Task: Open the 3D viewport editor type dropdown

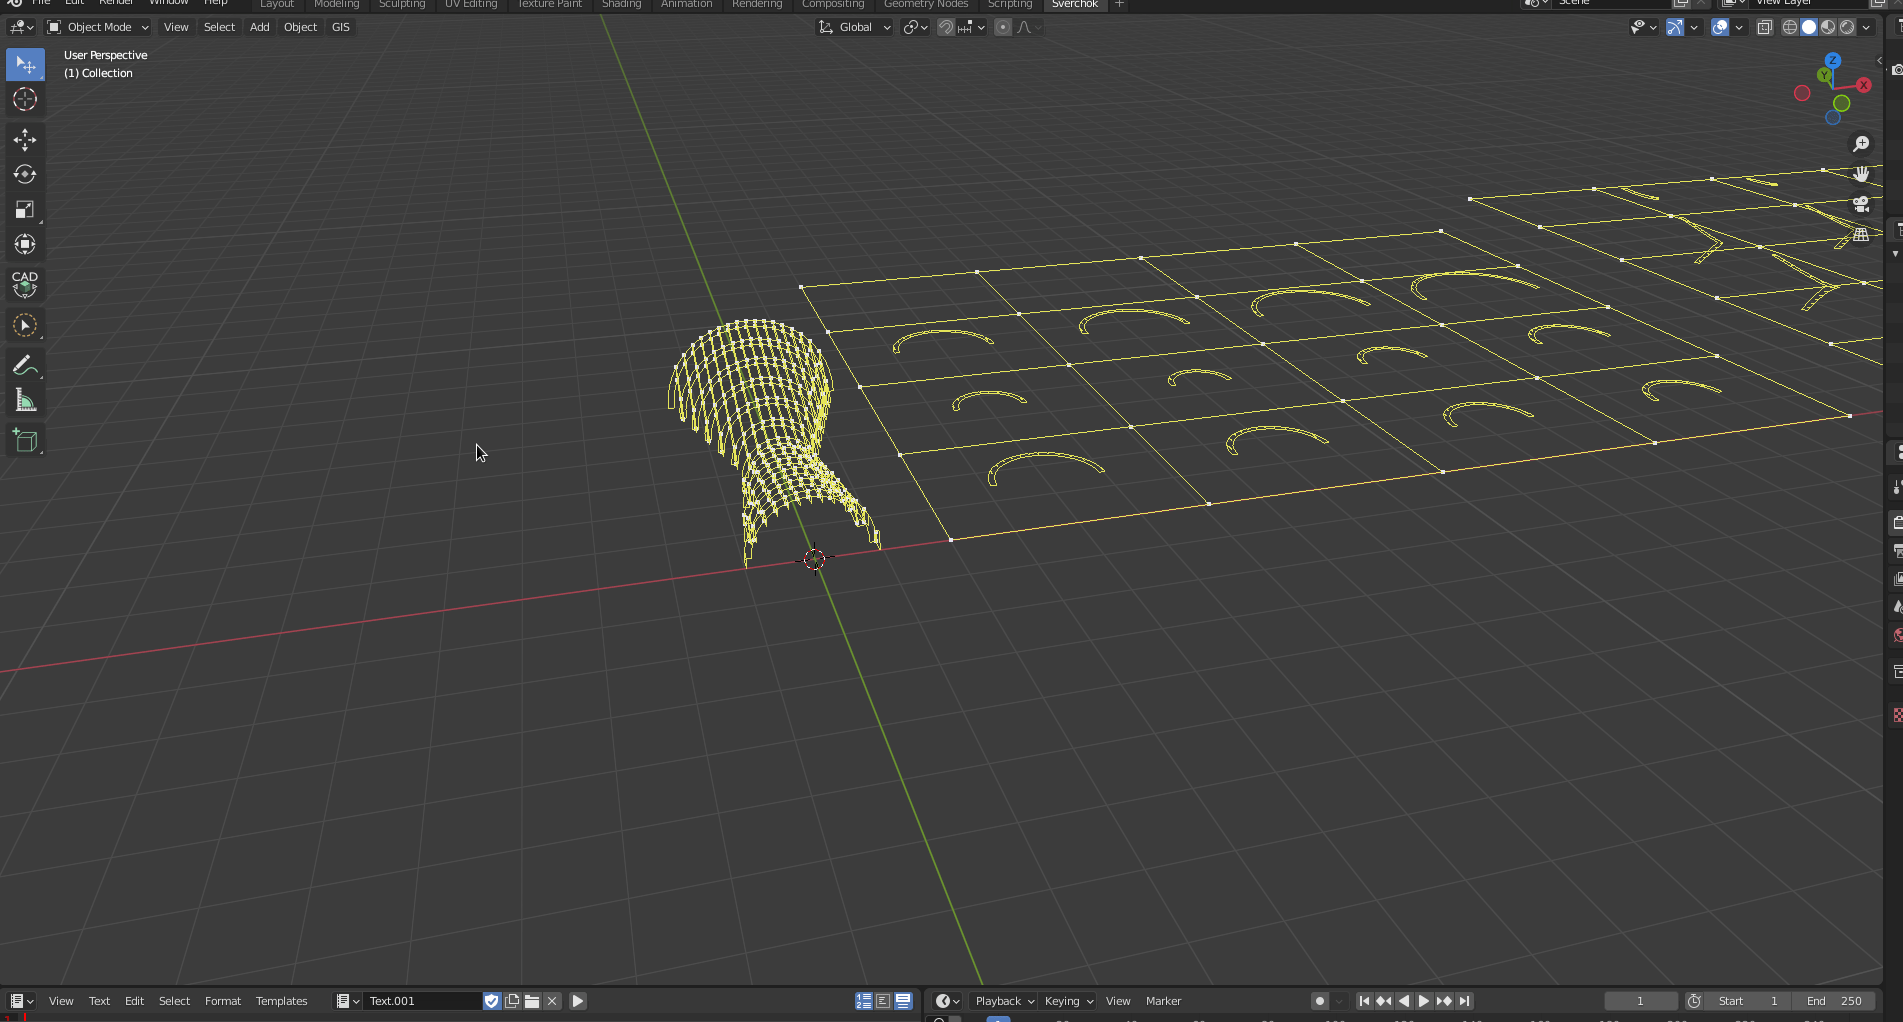Action: point(22,27)
